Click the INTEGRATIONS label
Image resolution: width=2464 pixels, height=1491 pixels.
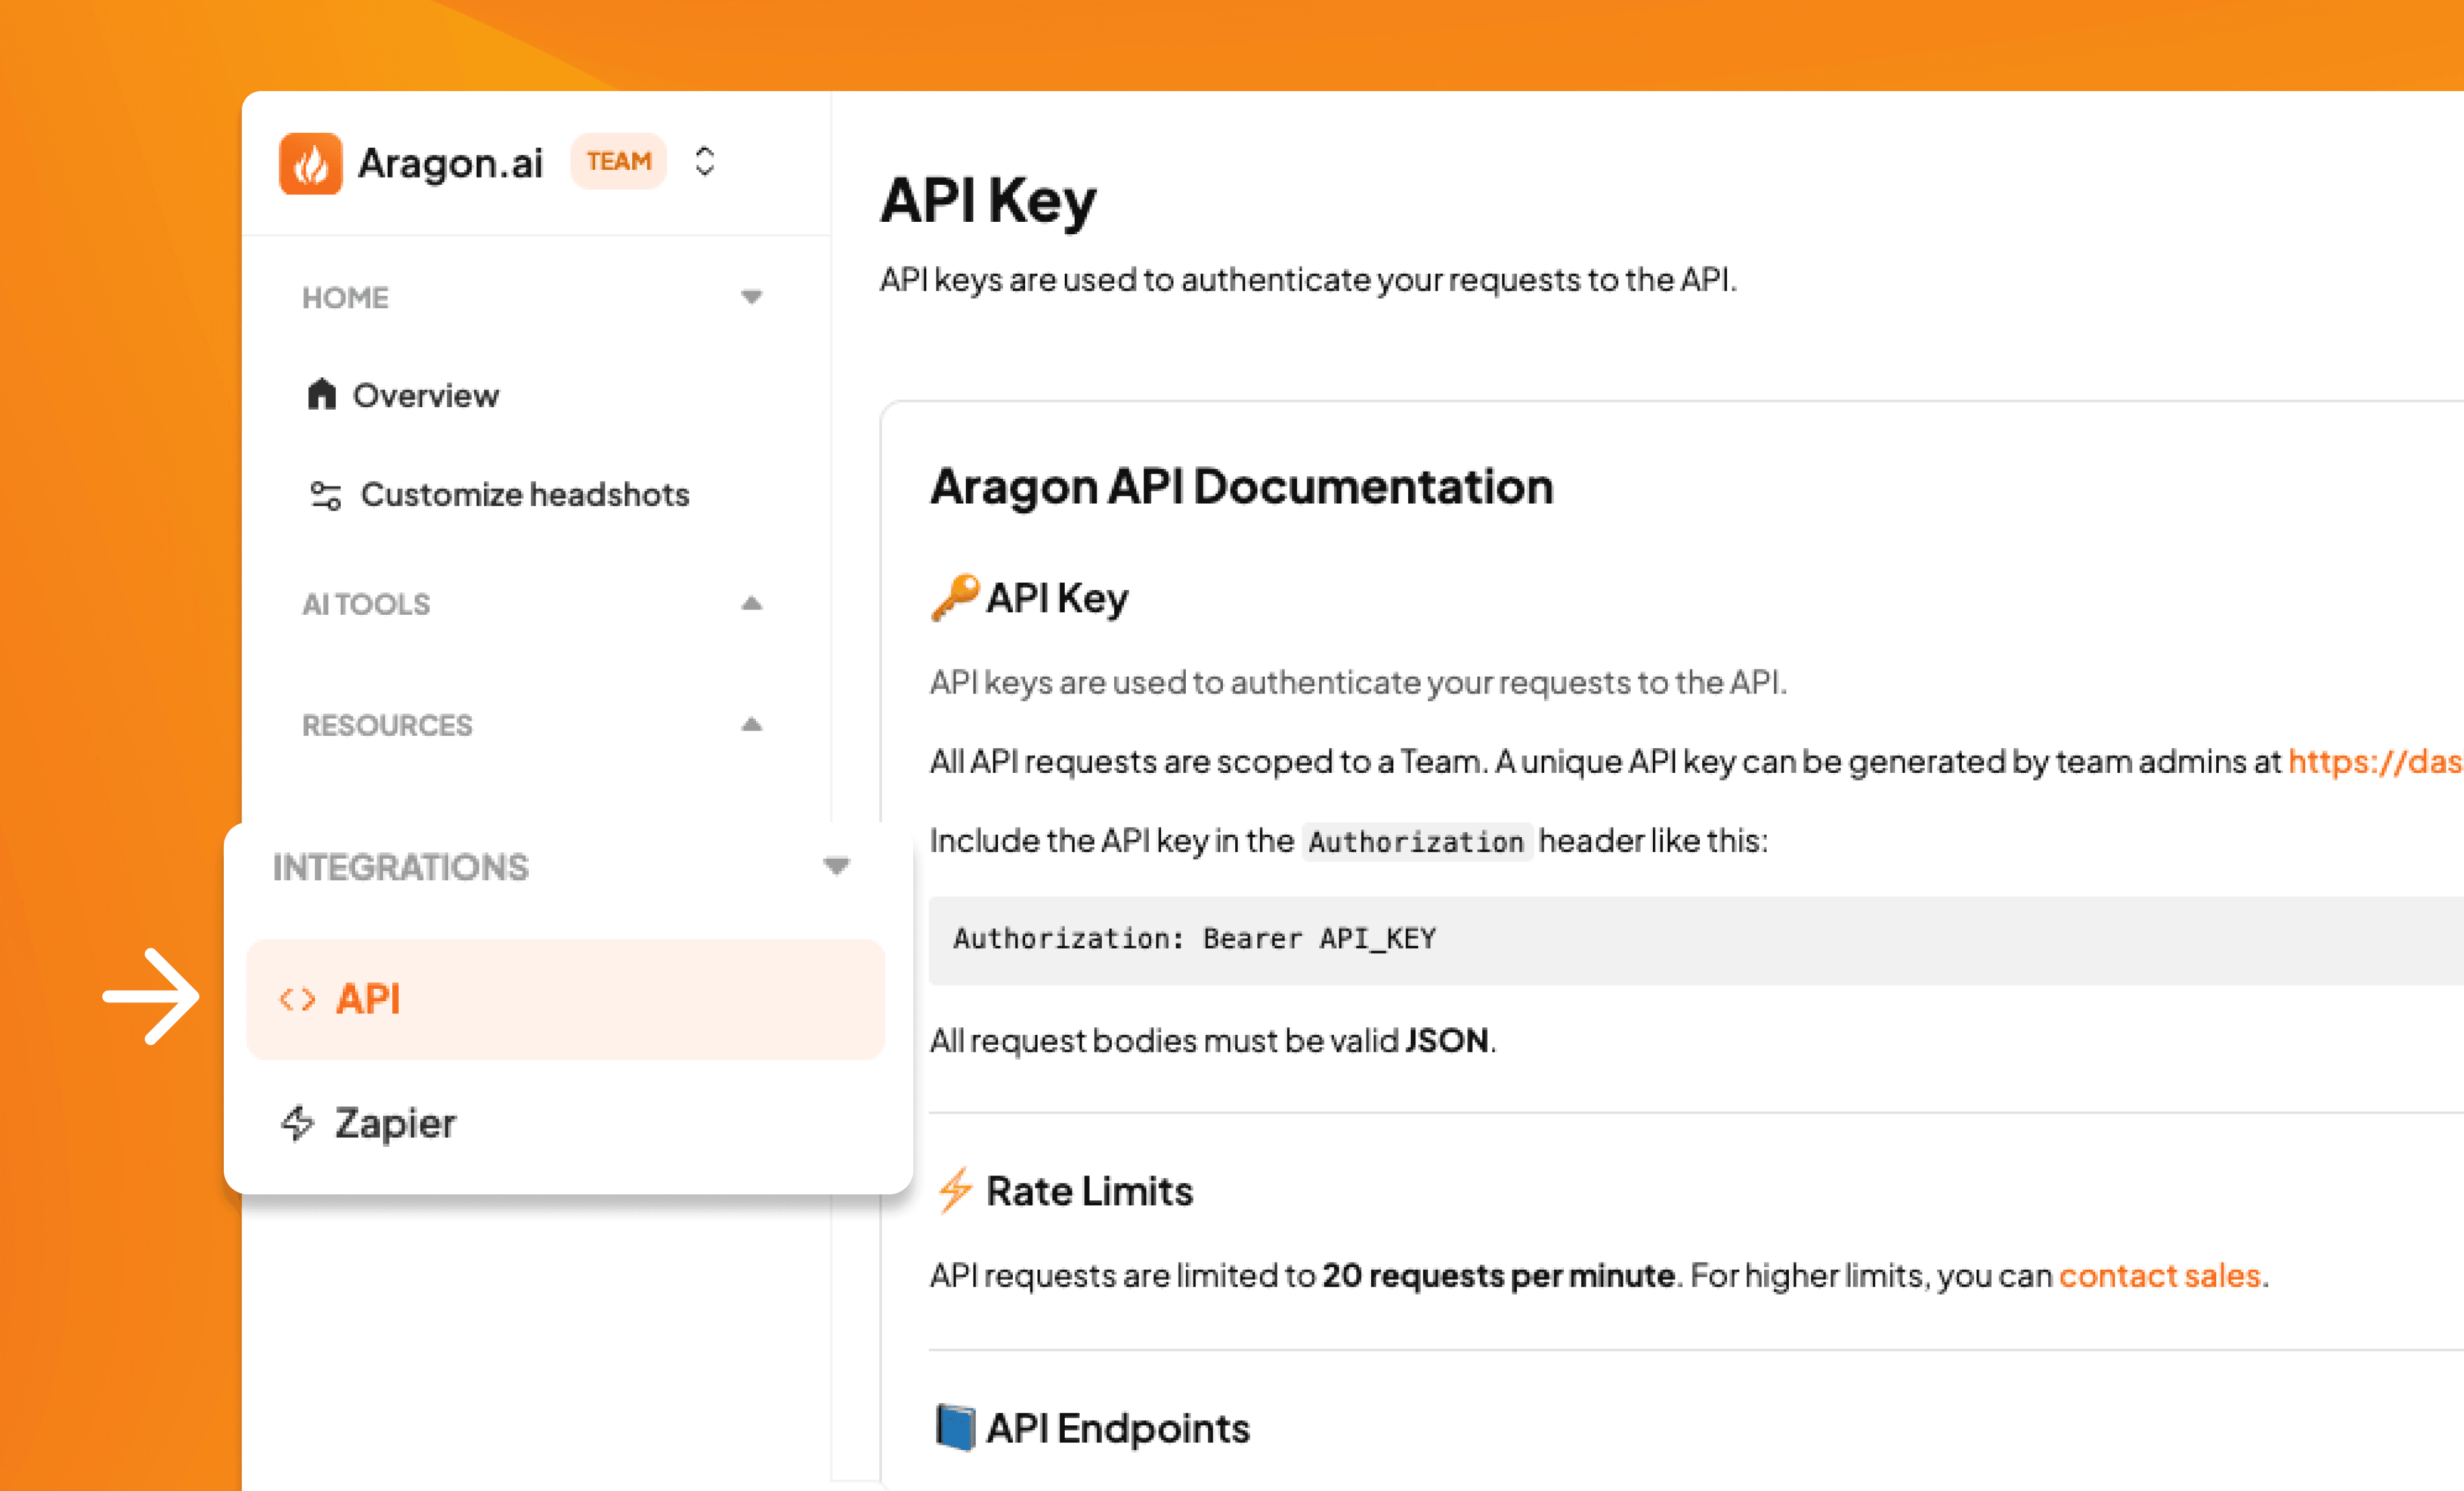tap(401, 867)
